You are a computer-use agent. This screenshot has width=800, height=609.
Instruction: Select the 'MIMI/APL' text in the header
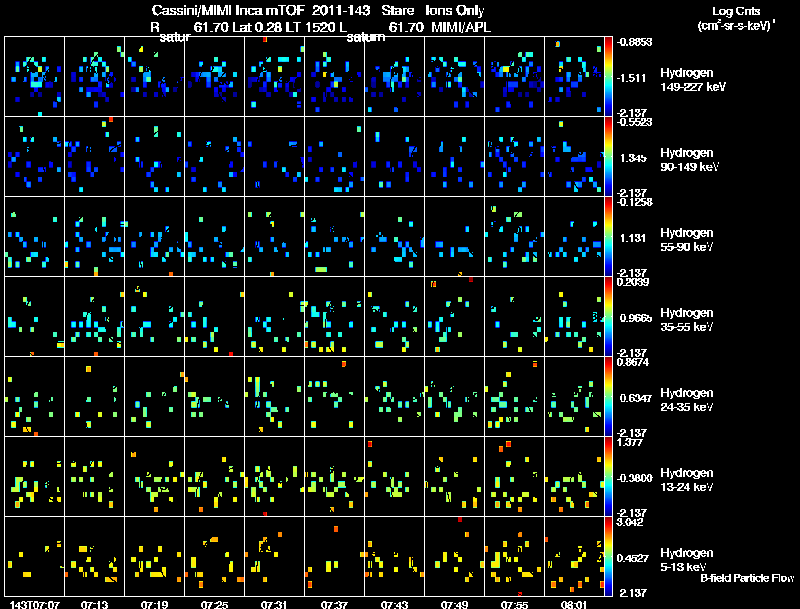461,27
